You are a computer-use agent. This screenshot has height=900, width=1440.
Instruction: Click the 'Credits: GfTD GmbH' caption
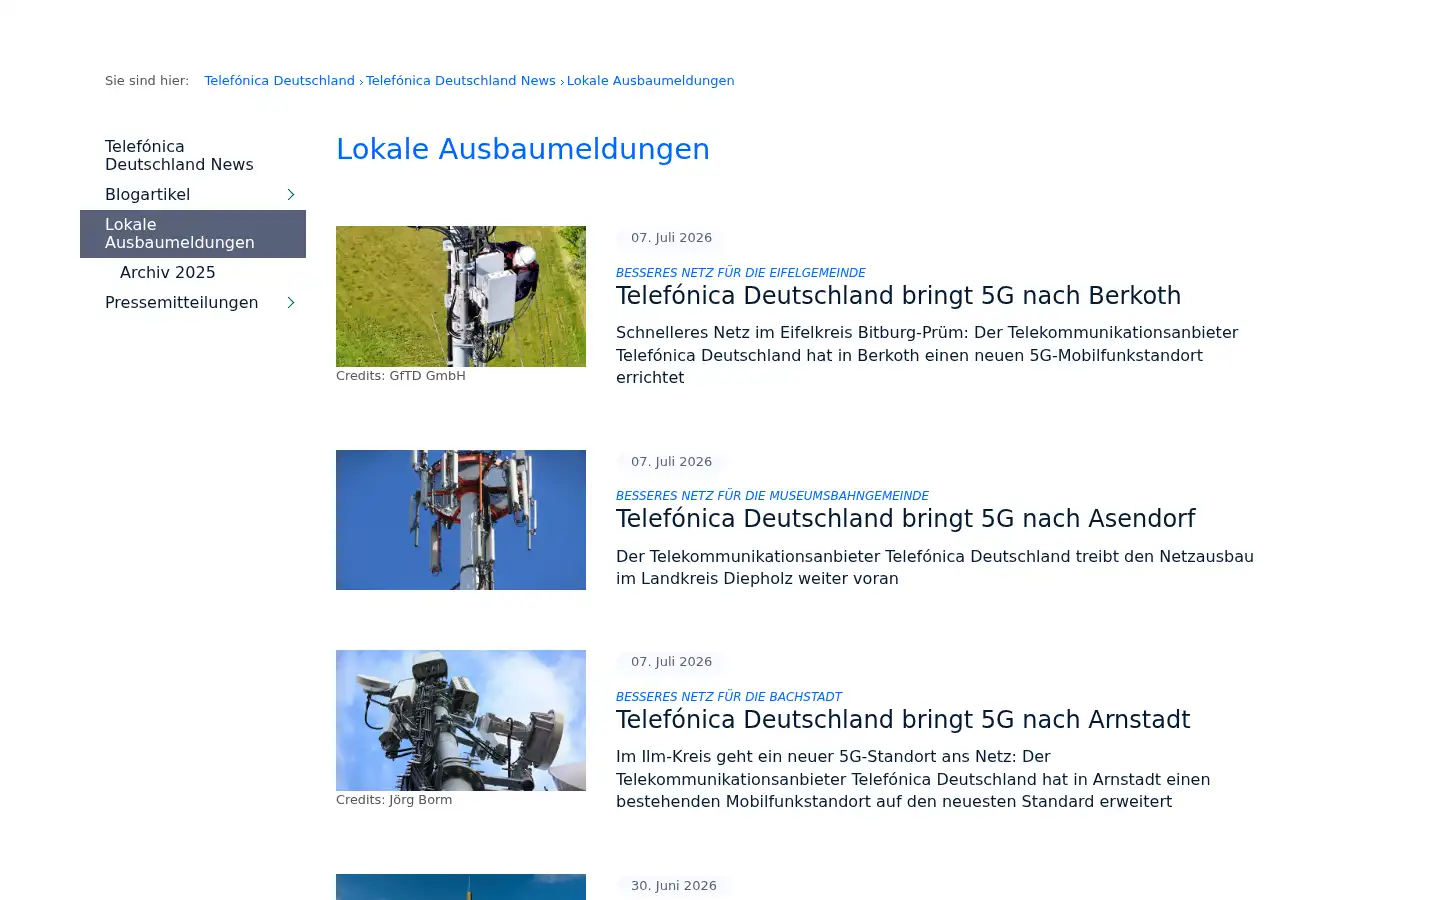click(x=401, y=376)
